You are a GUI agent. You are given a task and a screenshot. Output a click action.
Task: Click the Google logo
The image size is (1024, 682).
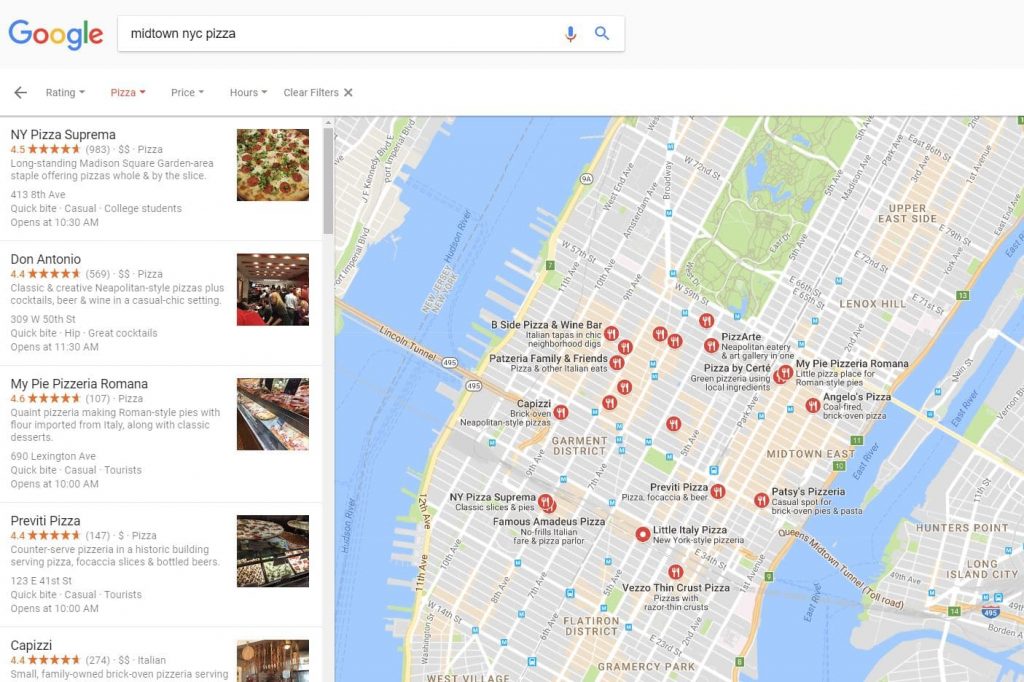point(56,34)
